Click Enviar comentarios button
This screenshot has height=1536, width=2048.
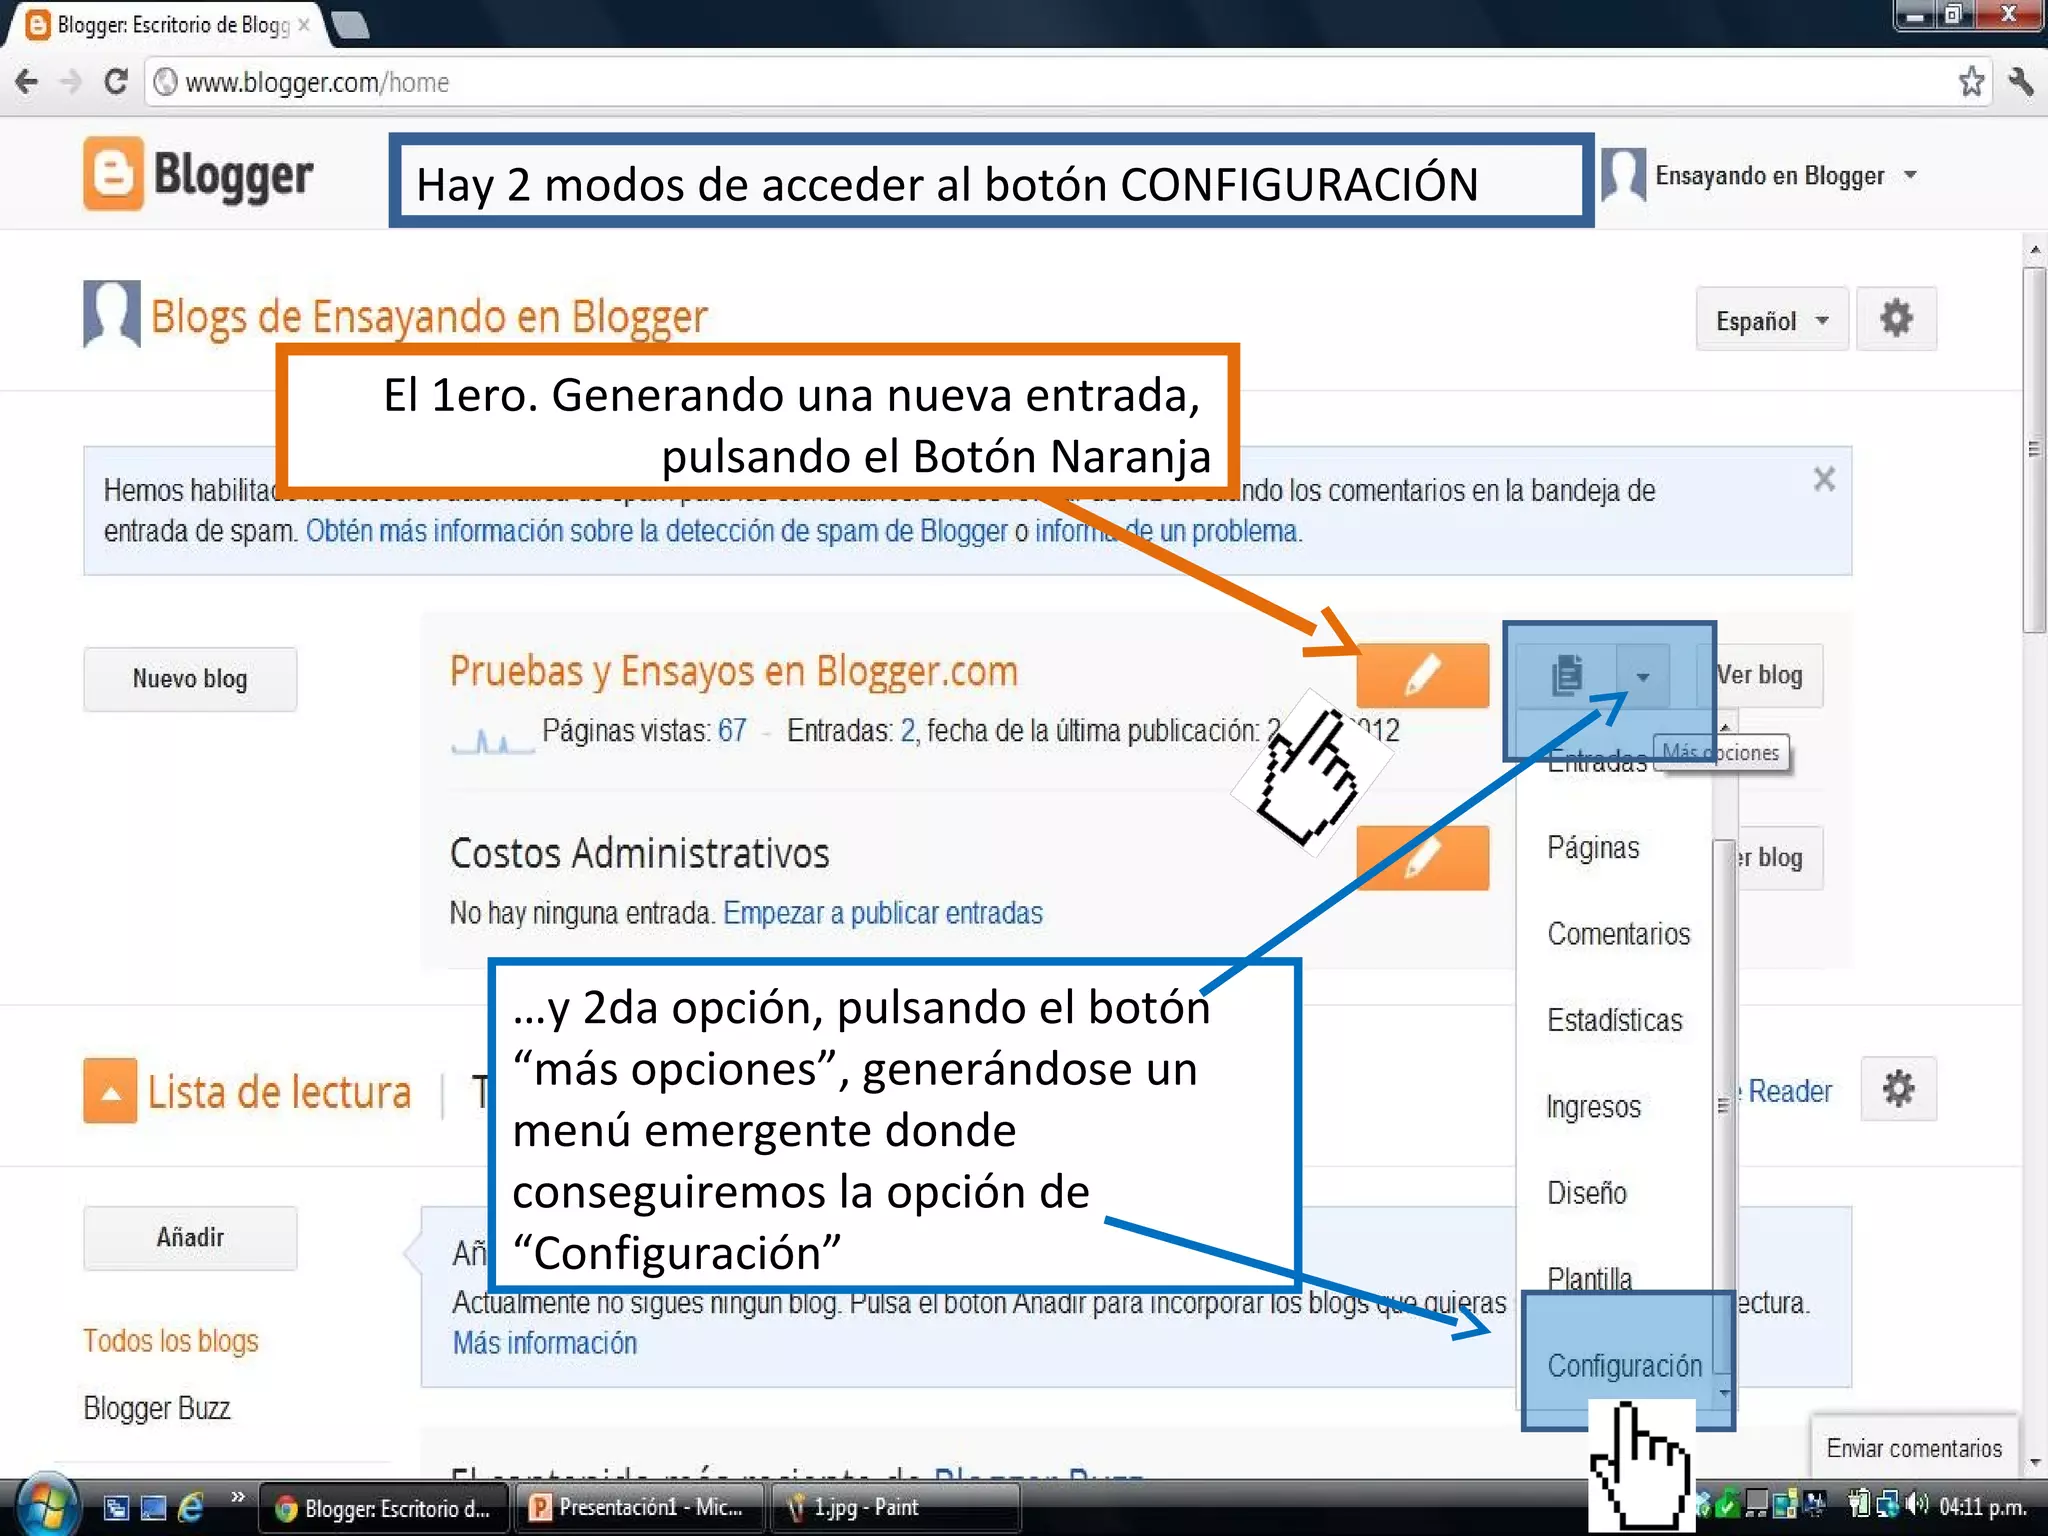(x=1914, y=1448)
